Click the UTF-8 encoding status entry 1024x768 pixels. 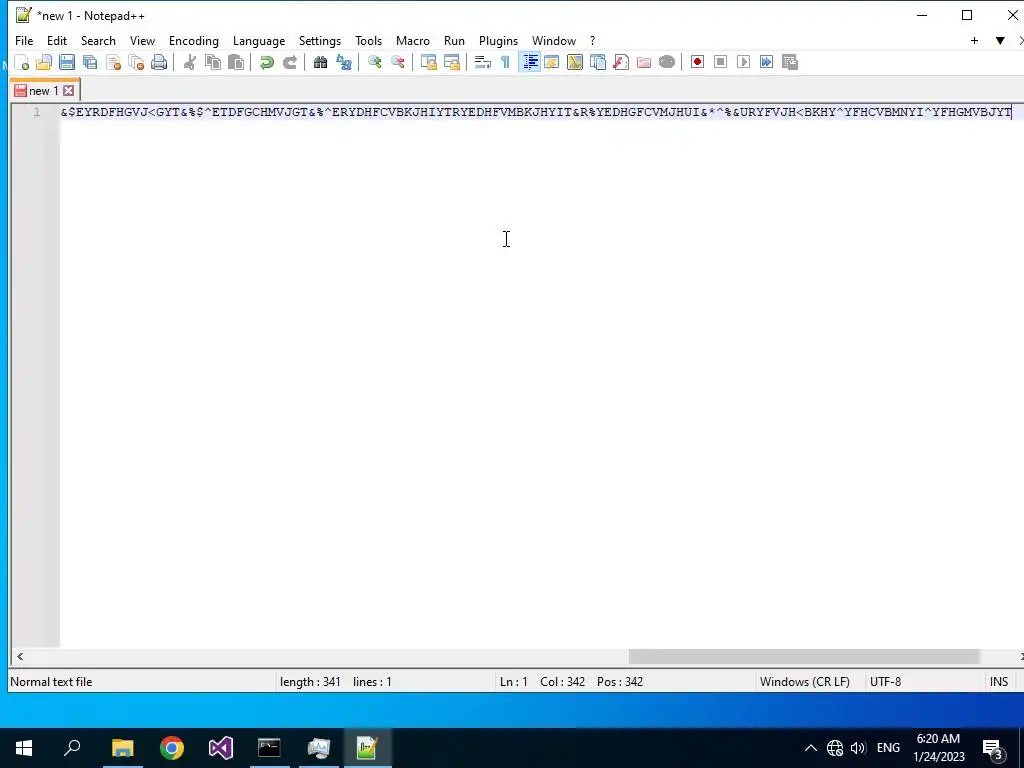coord(886,682)
